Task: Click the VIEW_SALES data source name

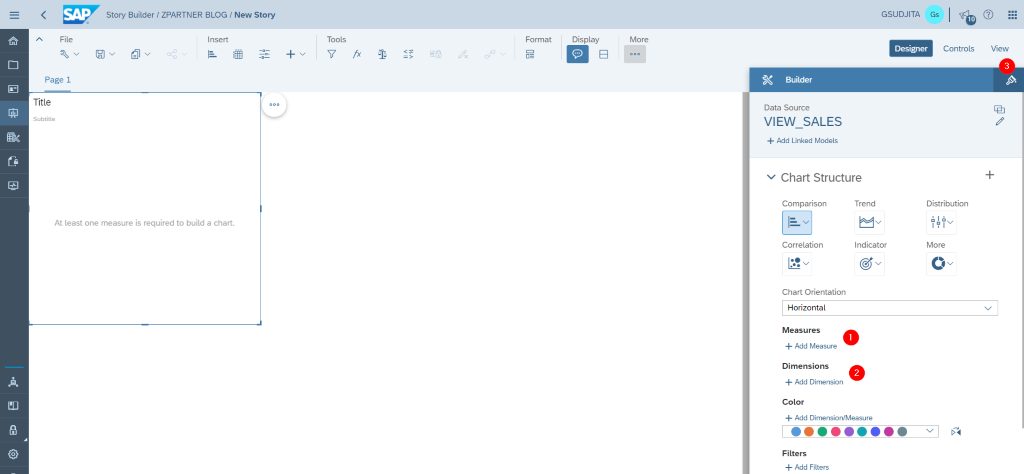Action: [803, 121]
